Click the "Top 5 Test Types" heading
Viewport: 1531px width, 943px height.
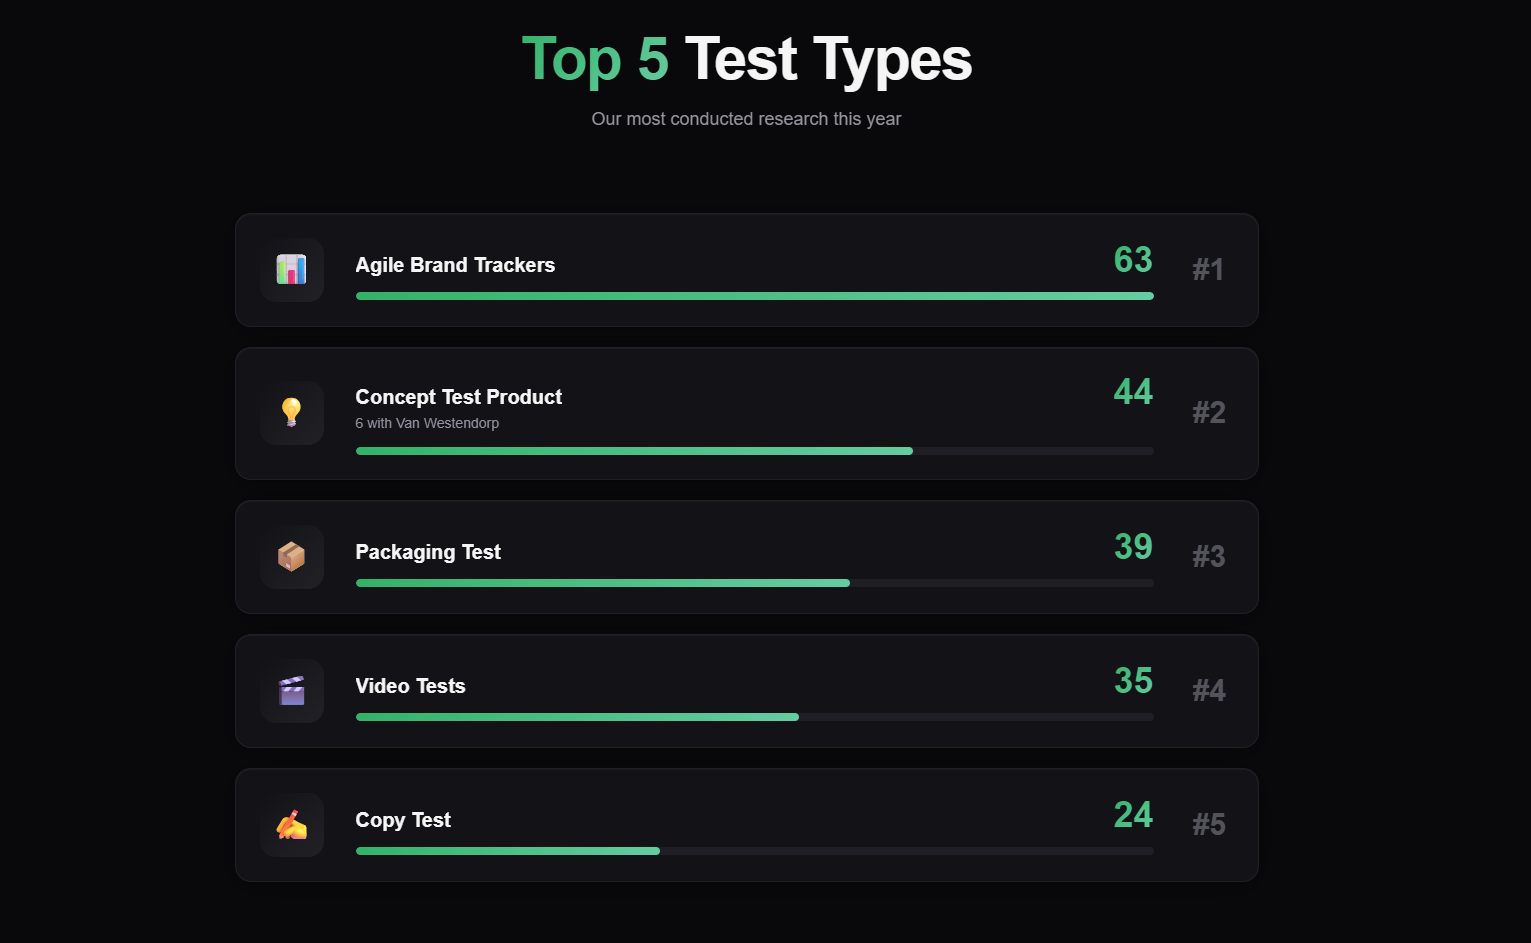pyautogui.click(x=746, y=59)
